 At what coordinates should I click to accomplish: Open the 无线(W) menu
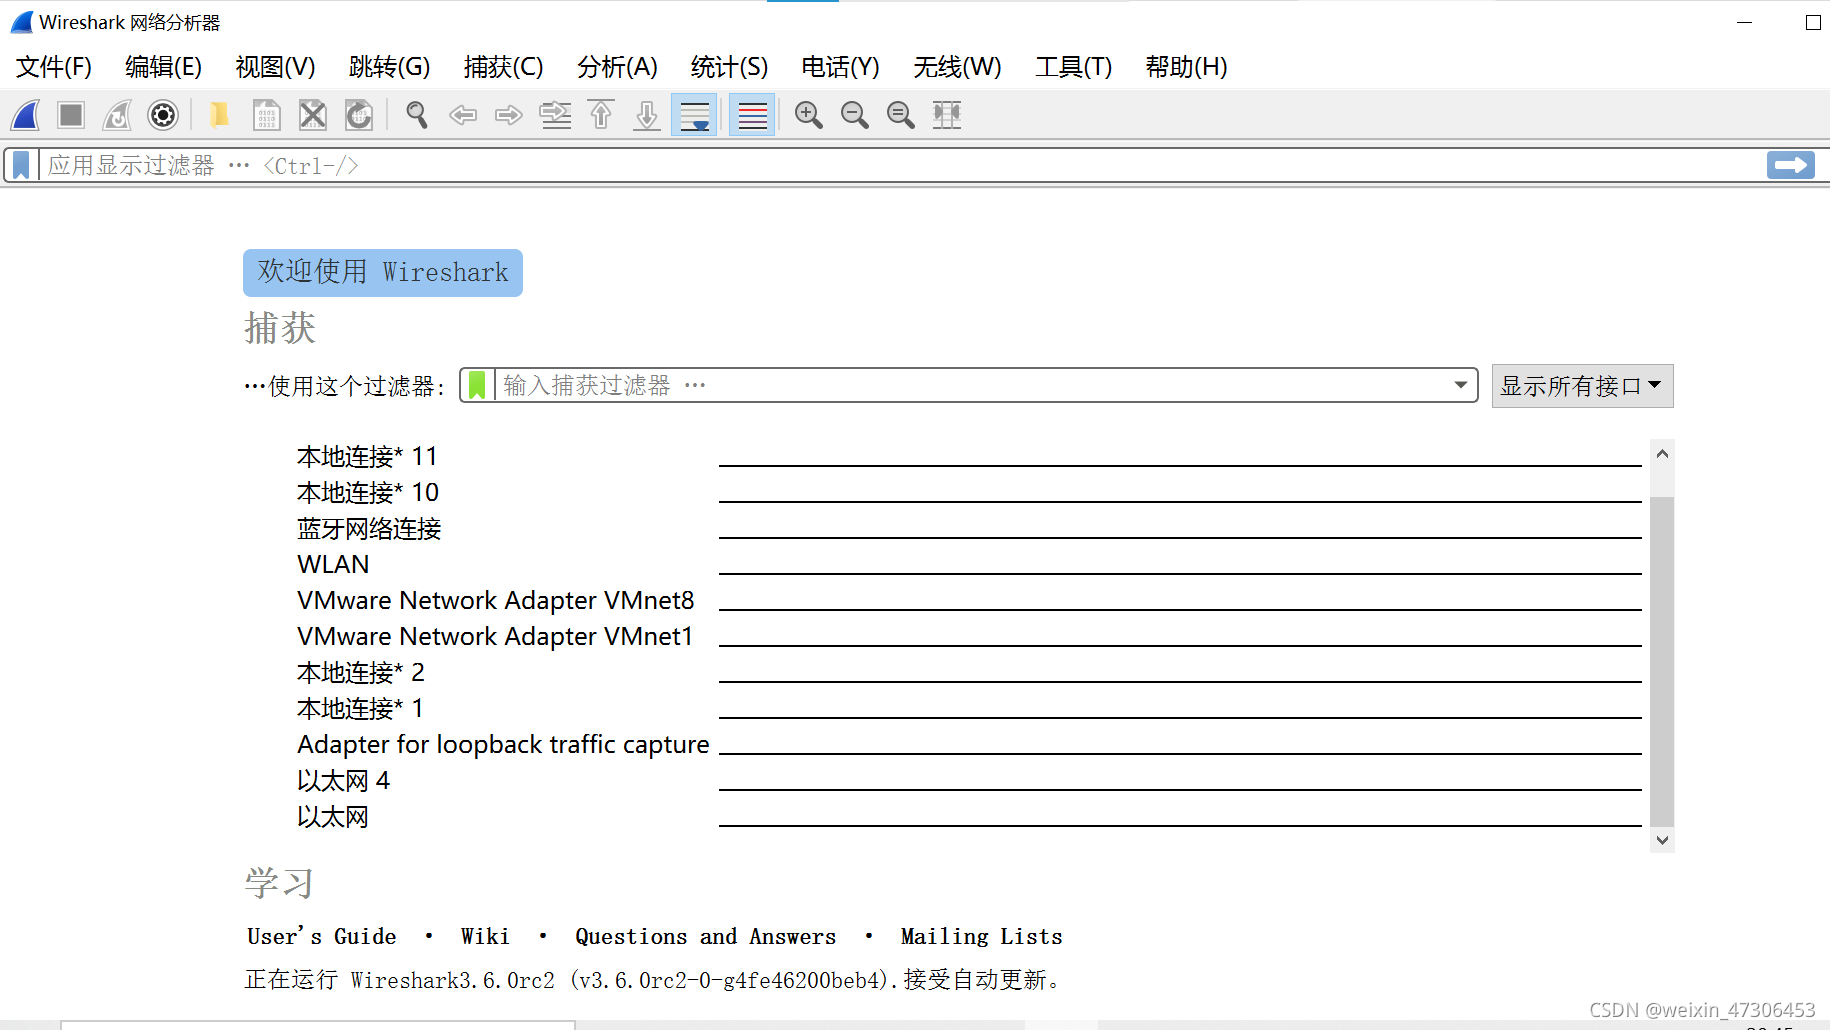click(957, 67)
